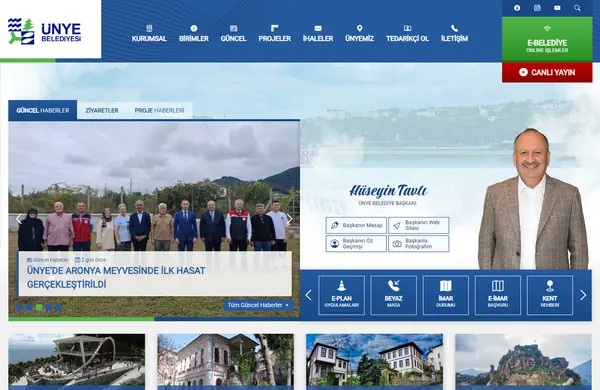Viewport: 600px width, 390px height.
Task: Open BEYAZ MASA tile
Action: pyautogui.click(x=393, y=295)
